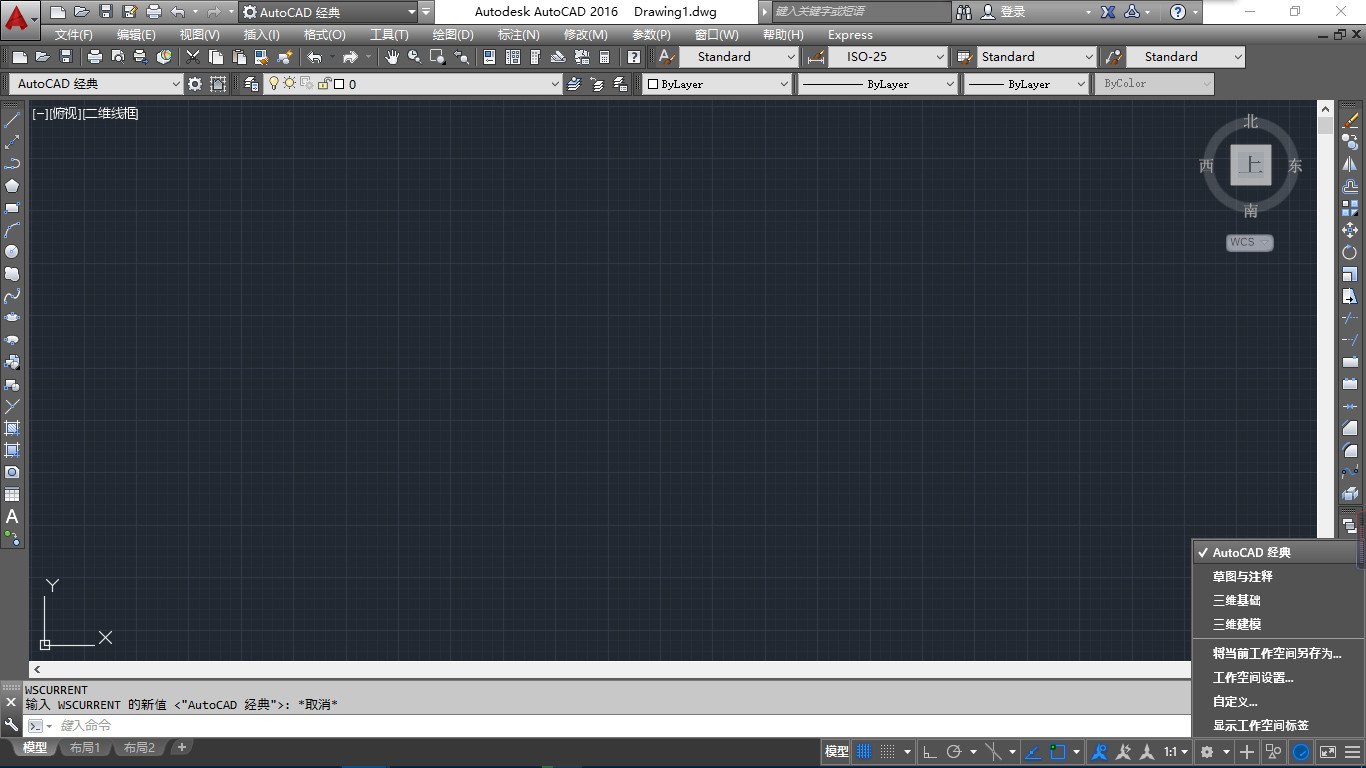
Task: Select the Table tool on left toolbar
Action: click(x=12, y=494)
